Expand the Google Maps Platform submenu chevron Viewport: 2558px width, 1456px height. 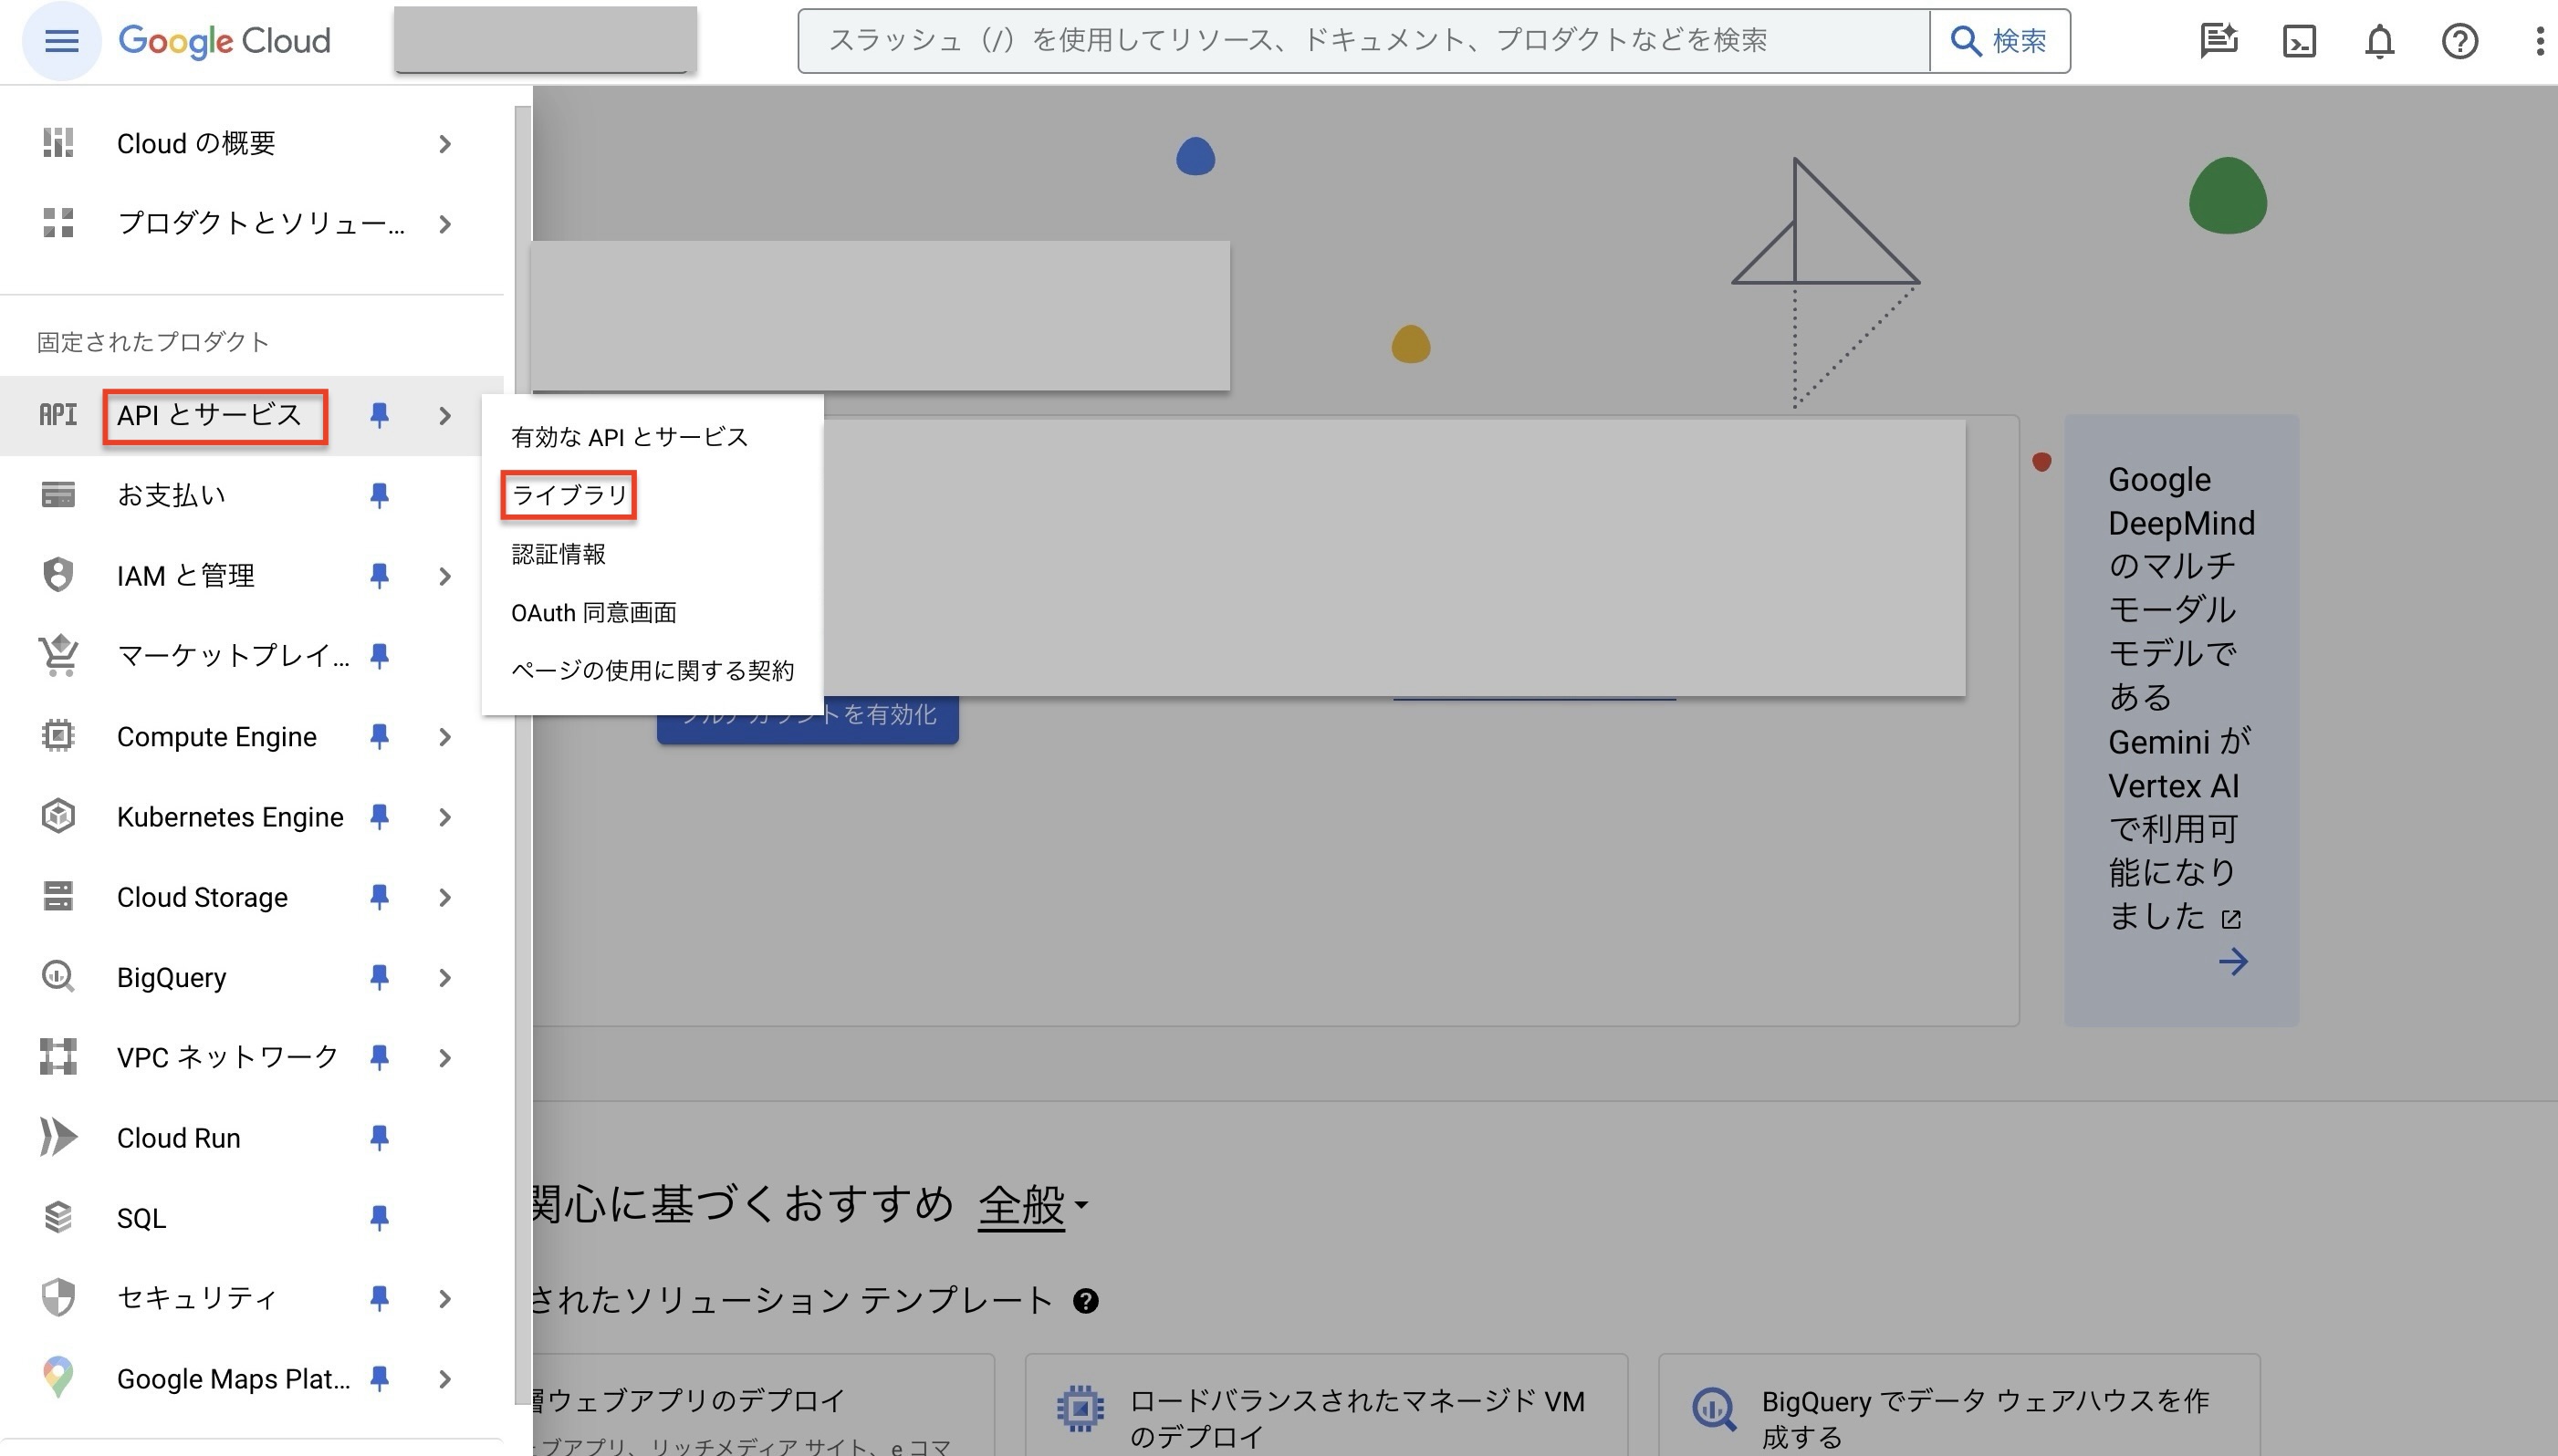point(445,1379)
